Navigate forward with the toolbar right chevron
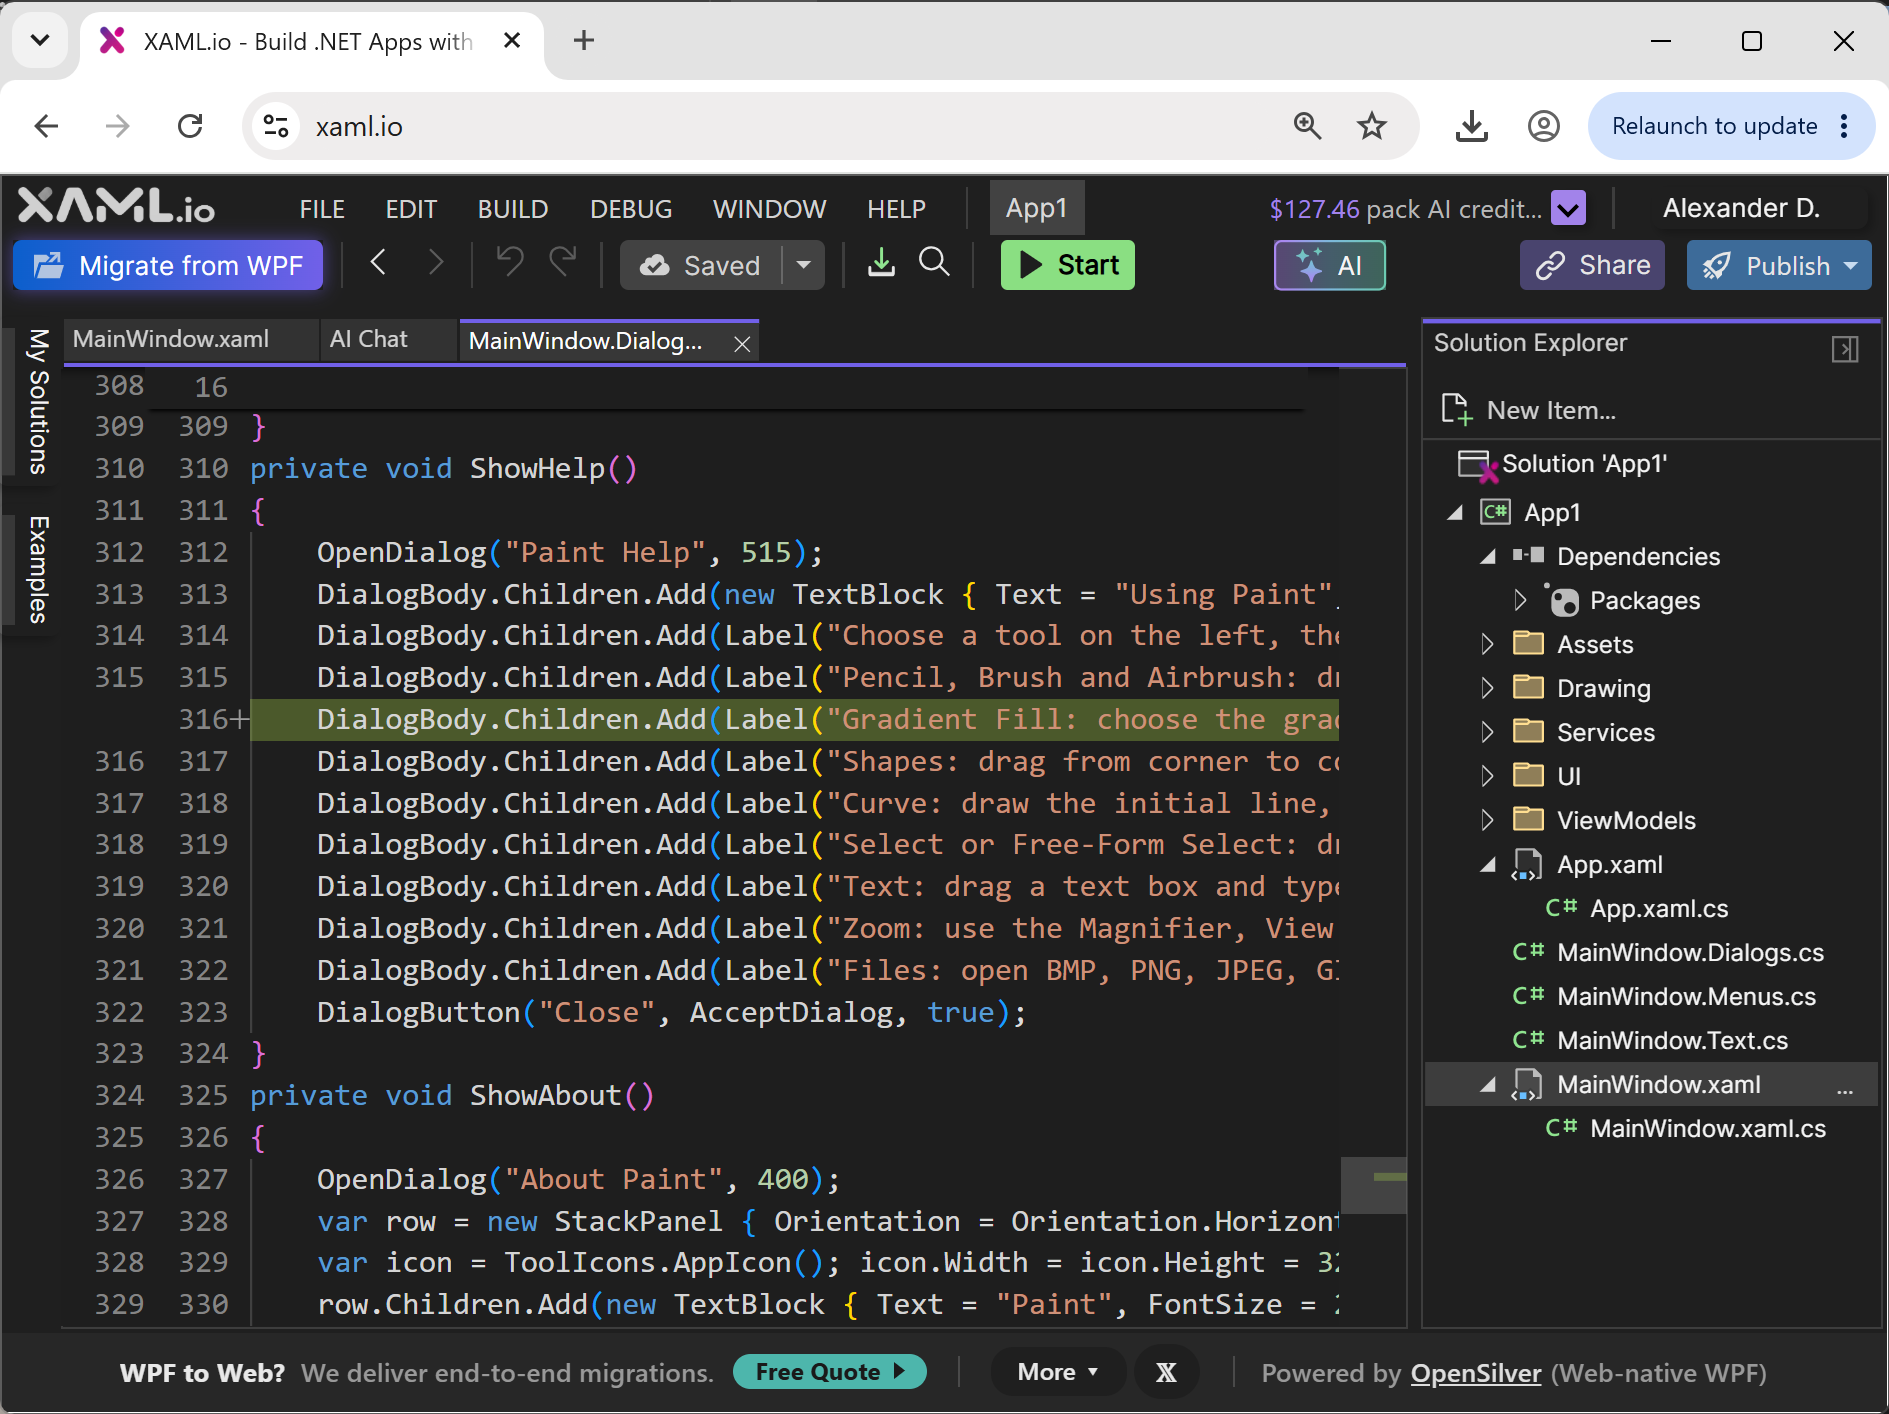Image resolution: width=1889 pixels, height=1414 pixels. (435, 263)
